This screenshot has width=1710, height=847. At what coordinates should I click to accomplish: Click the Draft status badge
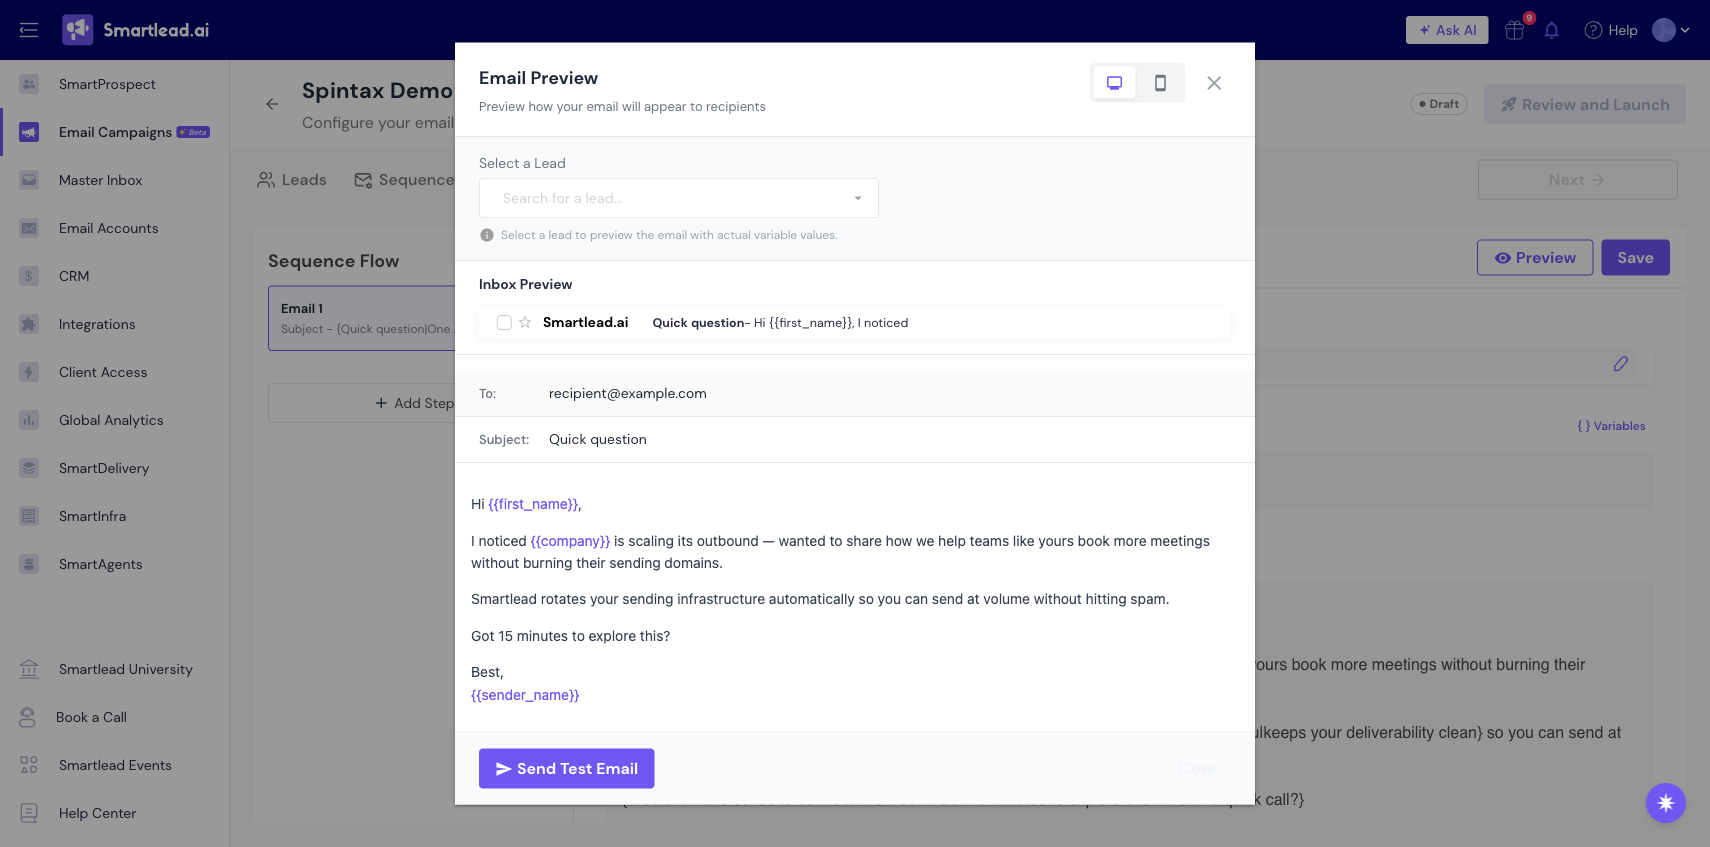click(x=1439, y=104)
